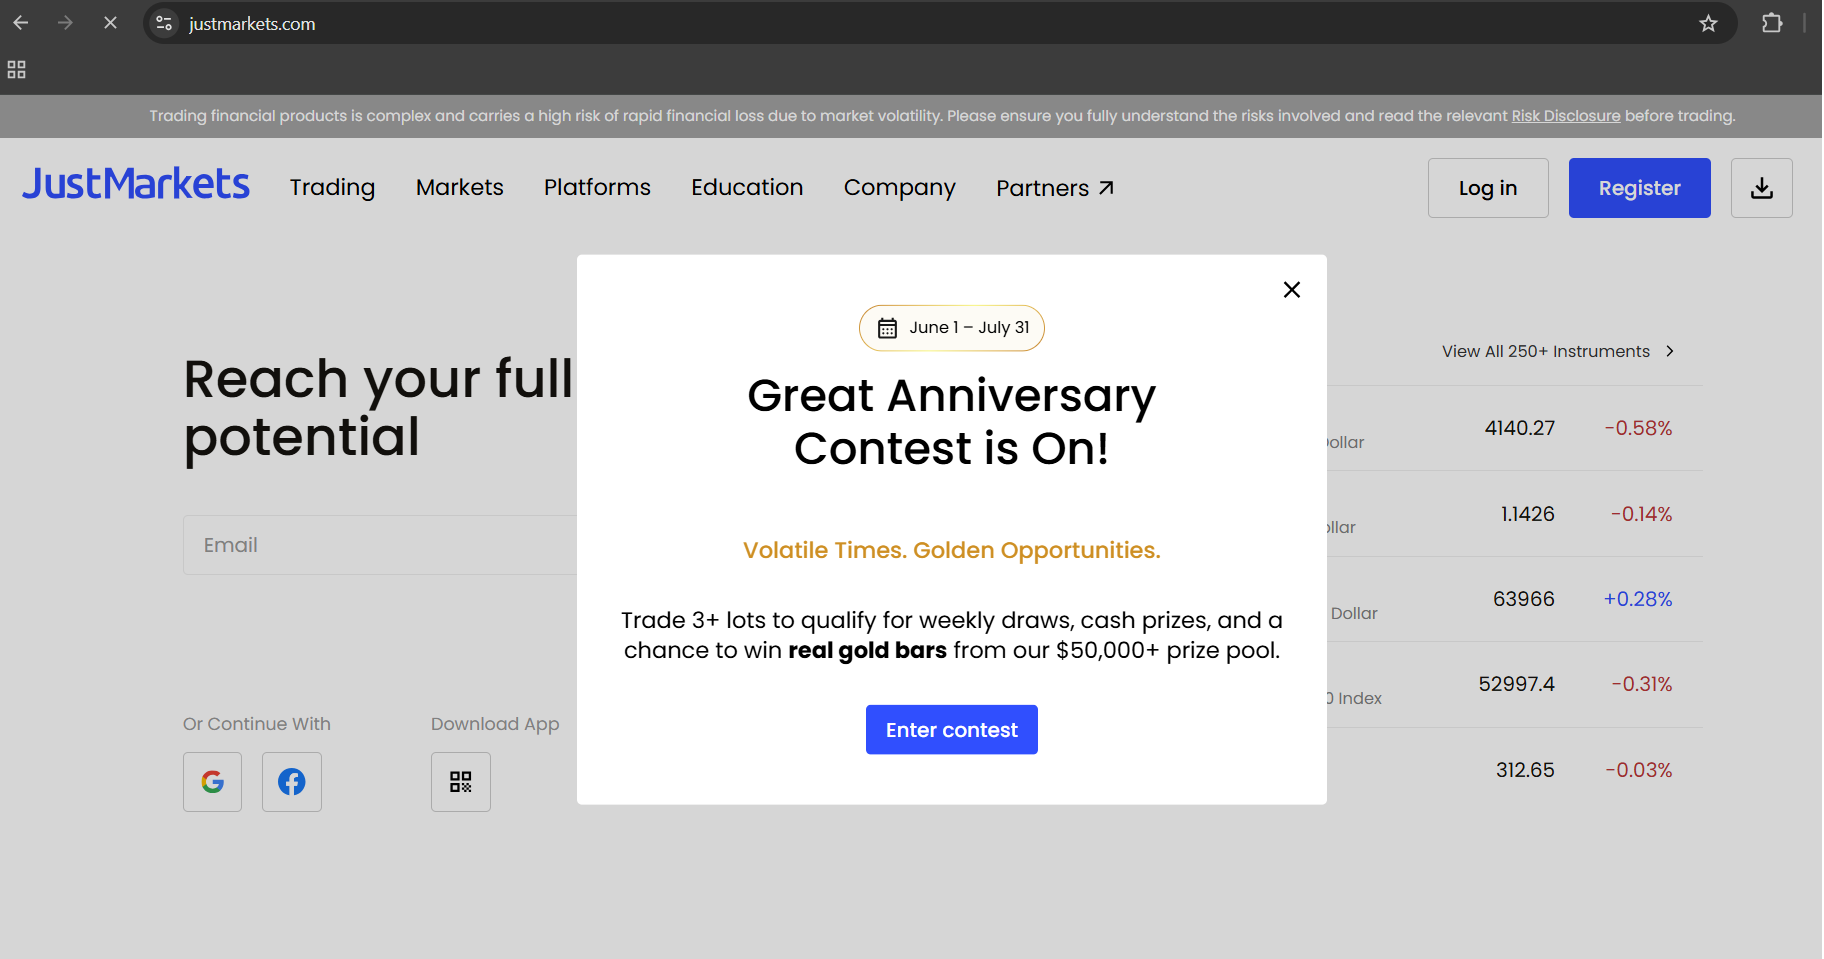Go back using the browser back arrow
Image resolution: width=1824 pixels, height=959 pixels.
point(21,22)
